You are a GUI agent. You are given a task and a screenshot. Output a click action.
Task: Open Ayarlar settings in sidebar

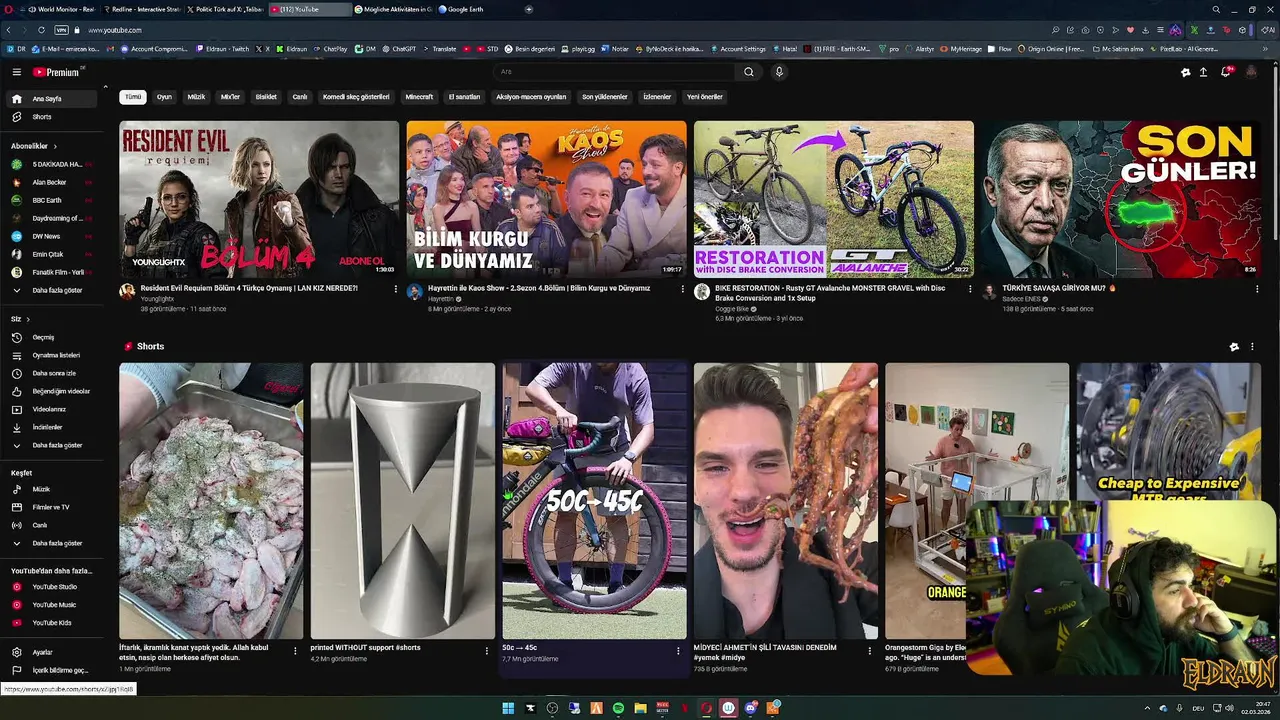pyautogui.click(x=53, y=652)
